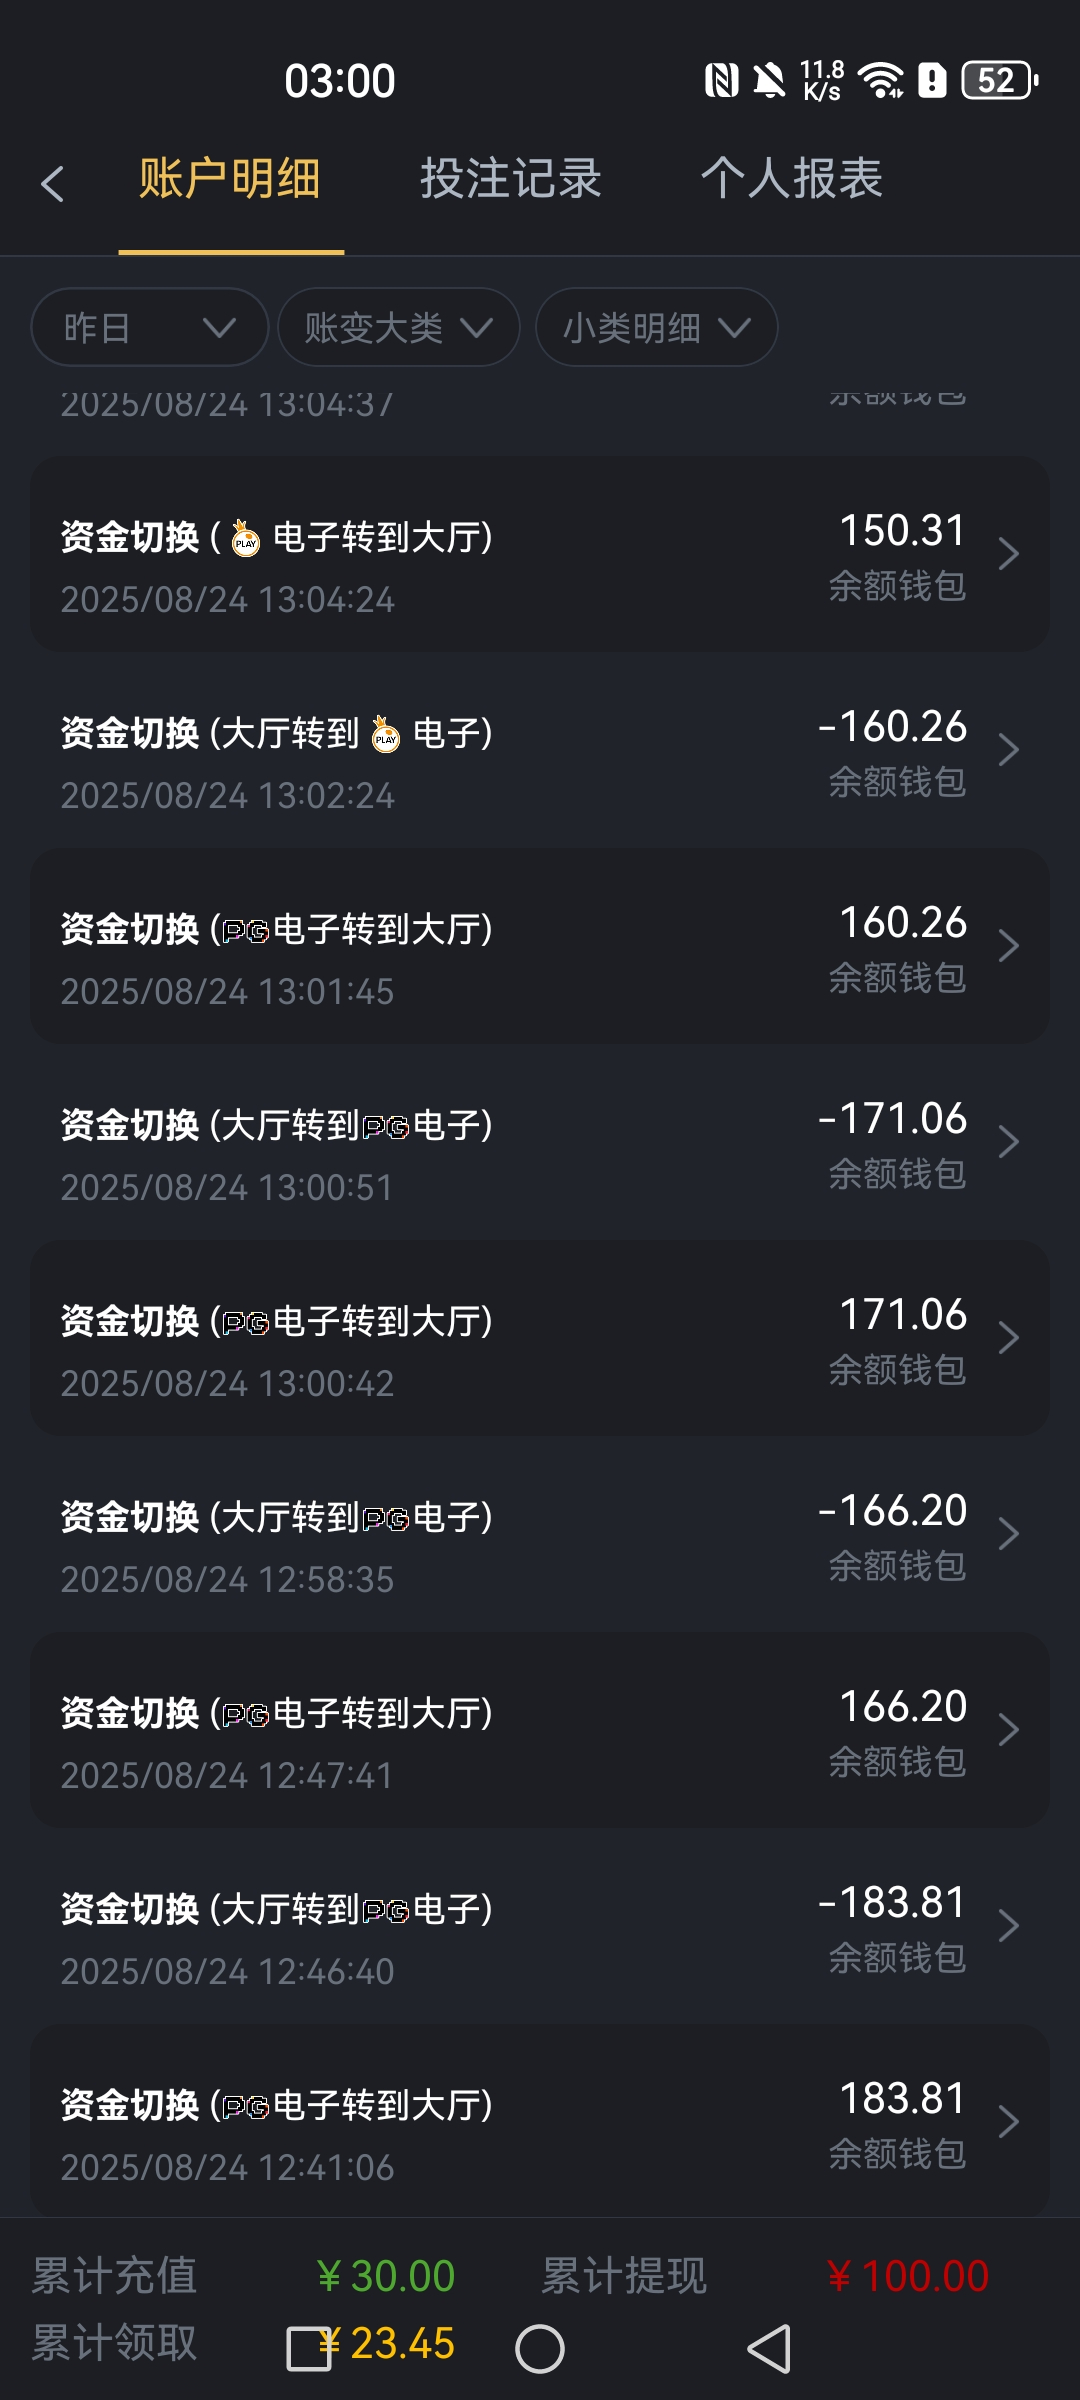Screen dimensions: 1080x2400
Task: Tap the back arrow icon
Action: [53, 184]
